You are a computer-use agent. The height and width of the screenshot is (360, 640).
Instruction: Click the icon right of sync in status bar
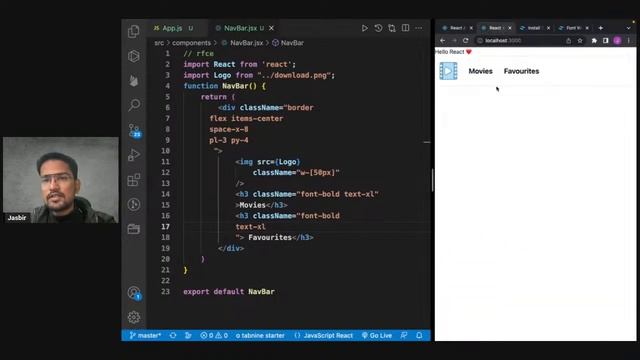[188, 336]
